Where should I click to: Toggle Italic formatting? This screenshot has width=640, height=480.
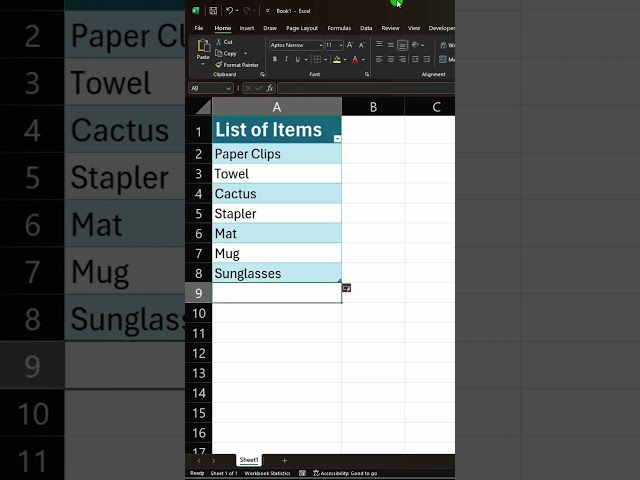(286, 60)
